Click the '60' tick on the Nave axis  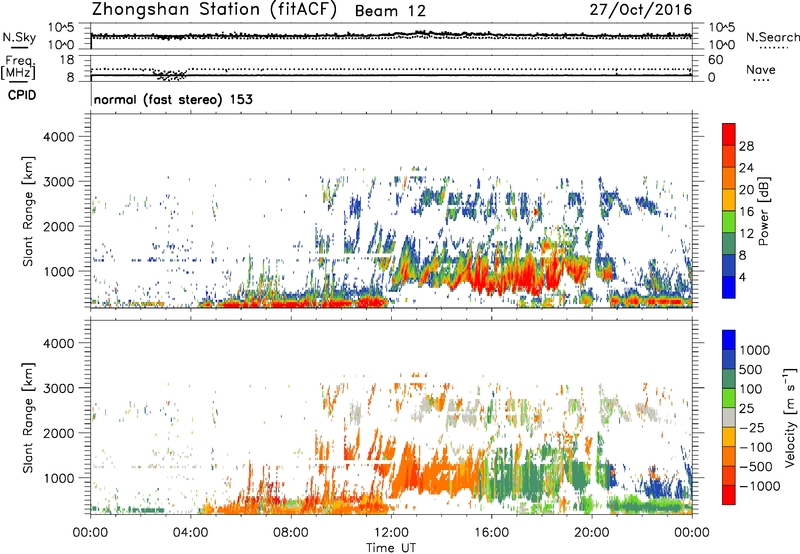pos(716,60)
